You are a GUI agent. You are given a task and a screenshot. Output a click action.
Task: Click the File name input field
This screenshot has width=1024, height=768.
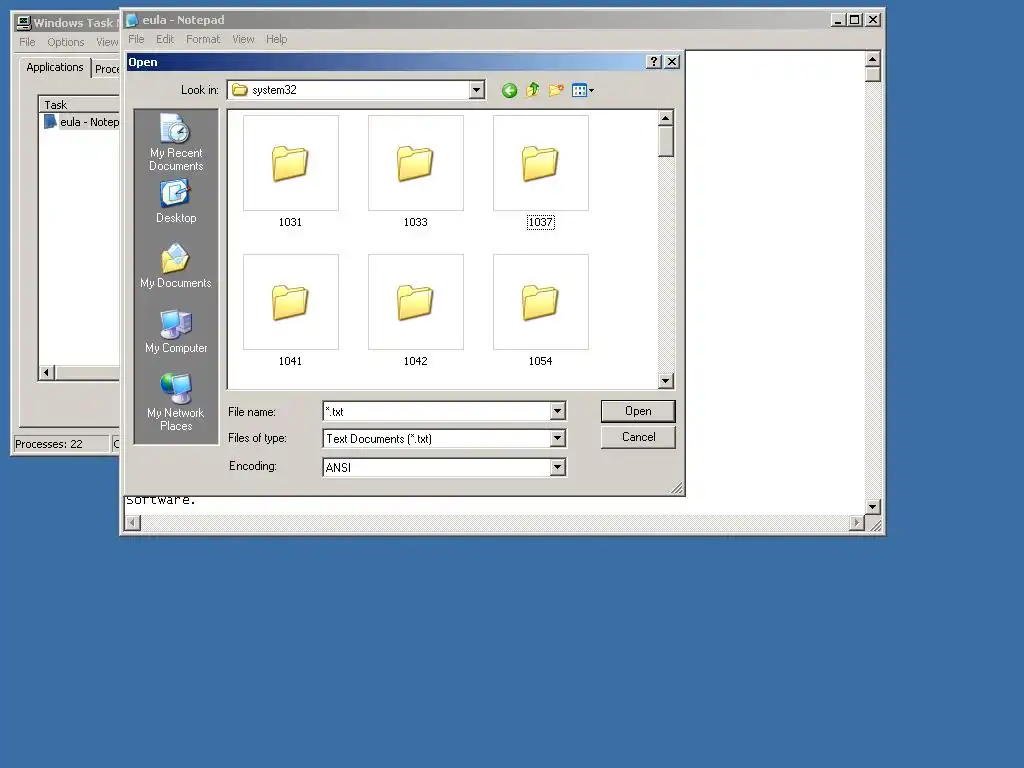pyautogui.click(x=436, y=411)
